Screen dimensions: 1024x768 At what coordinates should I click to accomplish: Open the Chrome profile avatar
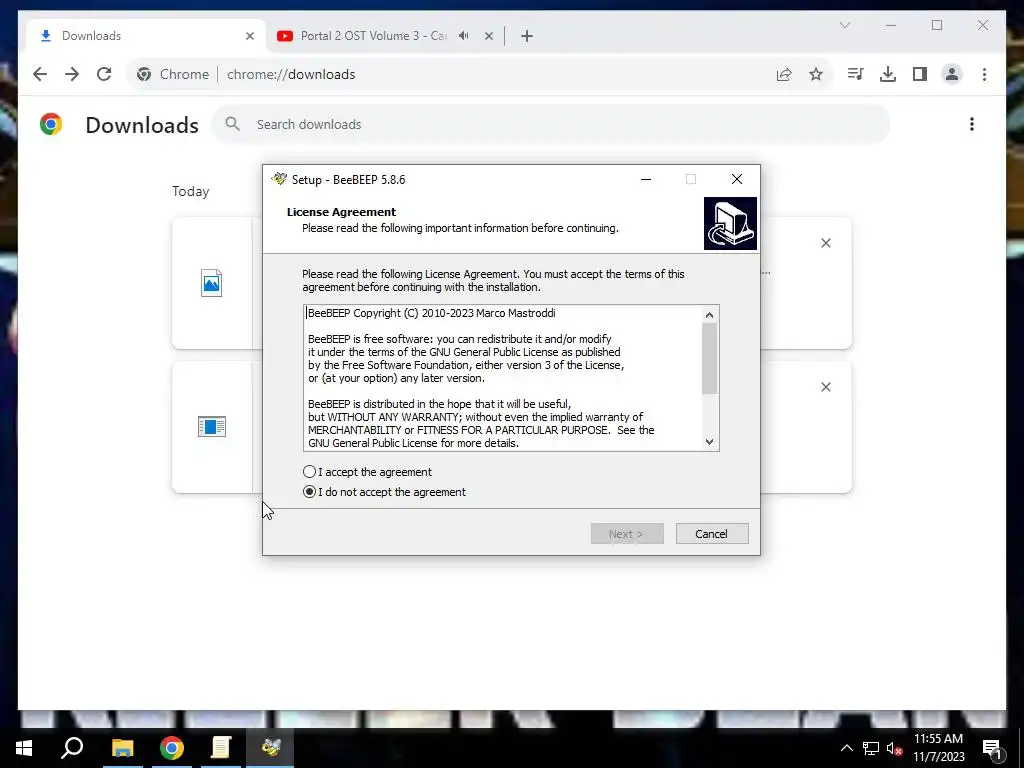tap(952, 74)
